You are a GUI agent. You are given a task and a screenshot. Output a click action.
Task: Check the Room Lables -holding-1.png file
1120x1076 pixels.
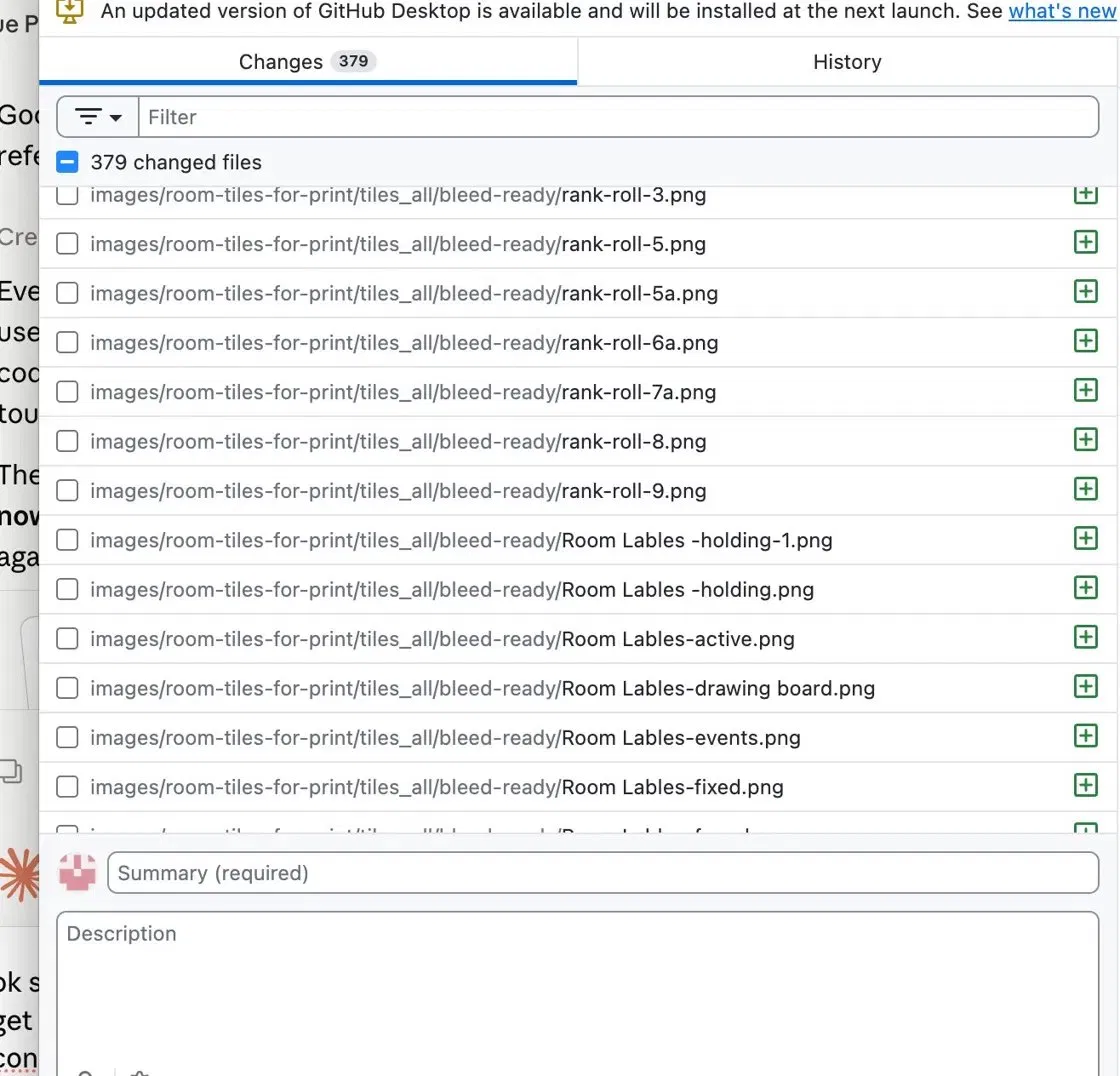(x=67, y=539)
